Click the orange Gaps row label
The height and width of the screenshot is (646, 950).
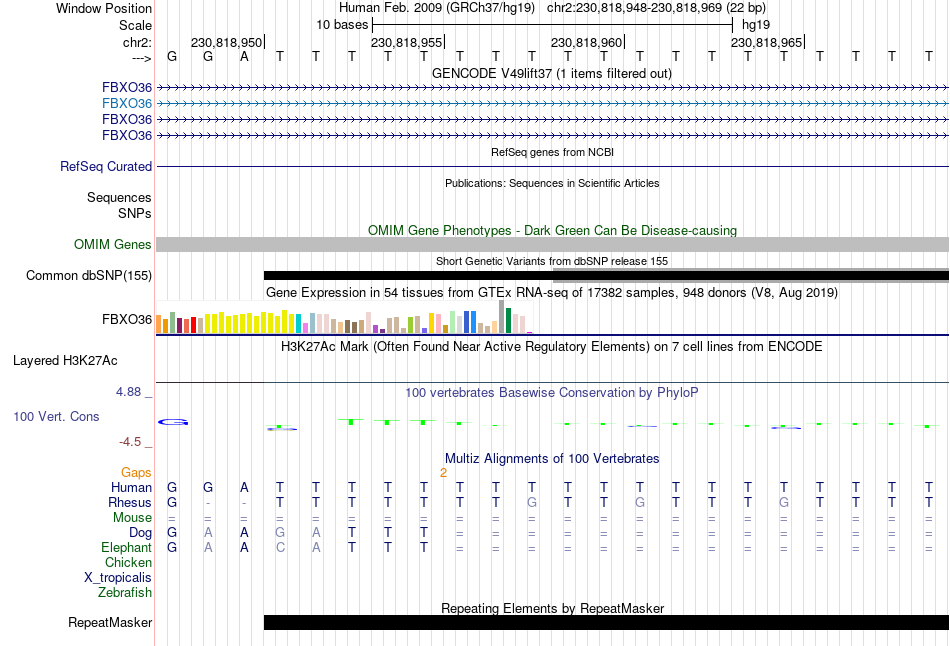[x=136, y=473]
